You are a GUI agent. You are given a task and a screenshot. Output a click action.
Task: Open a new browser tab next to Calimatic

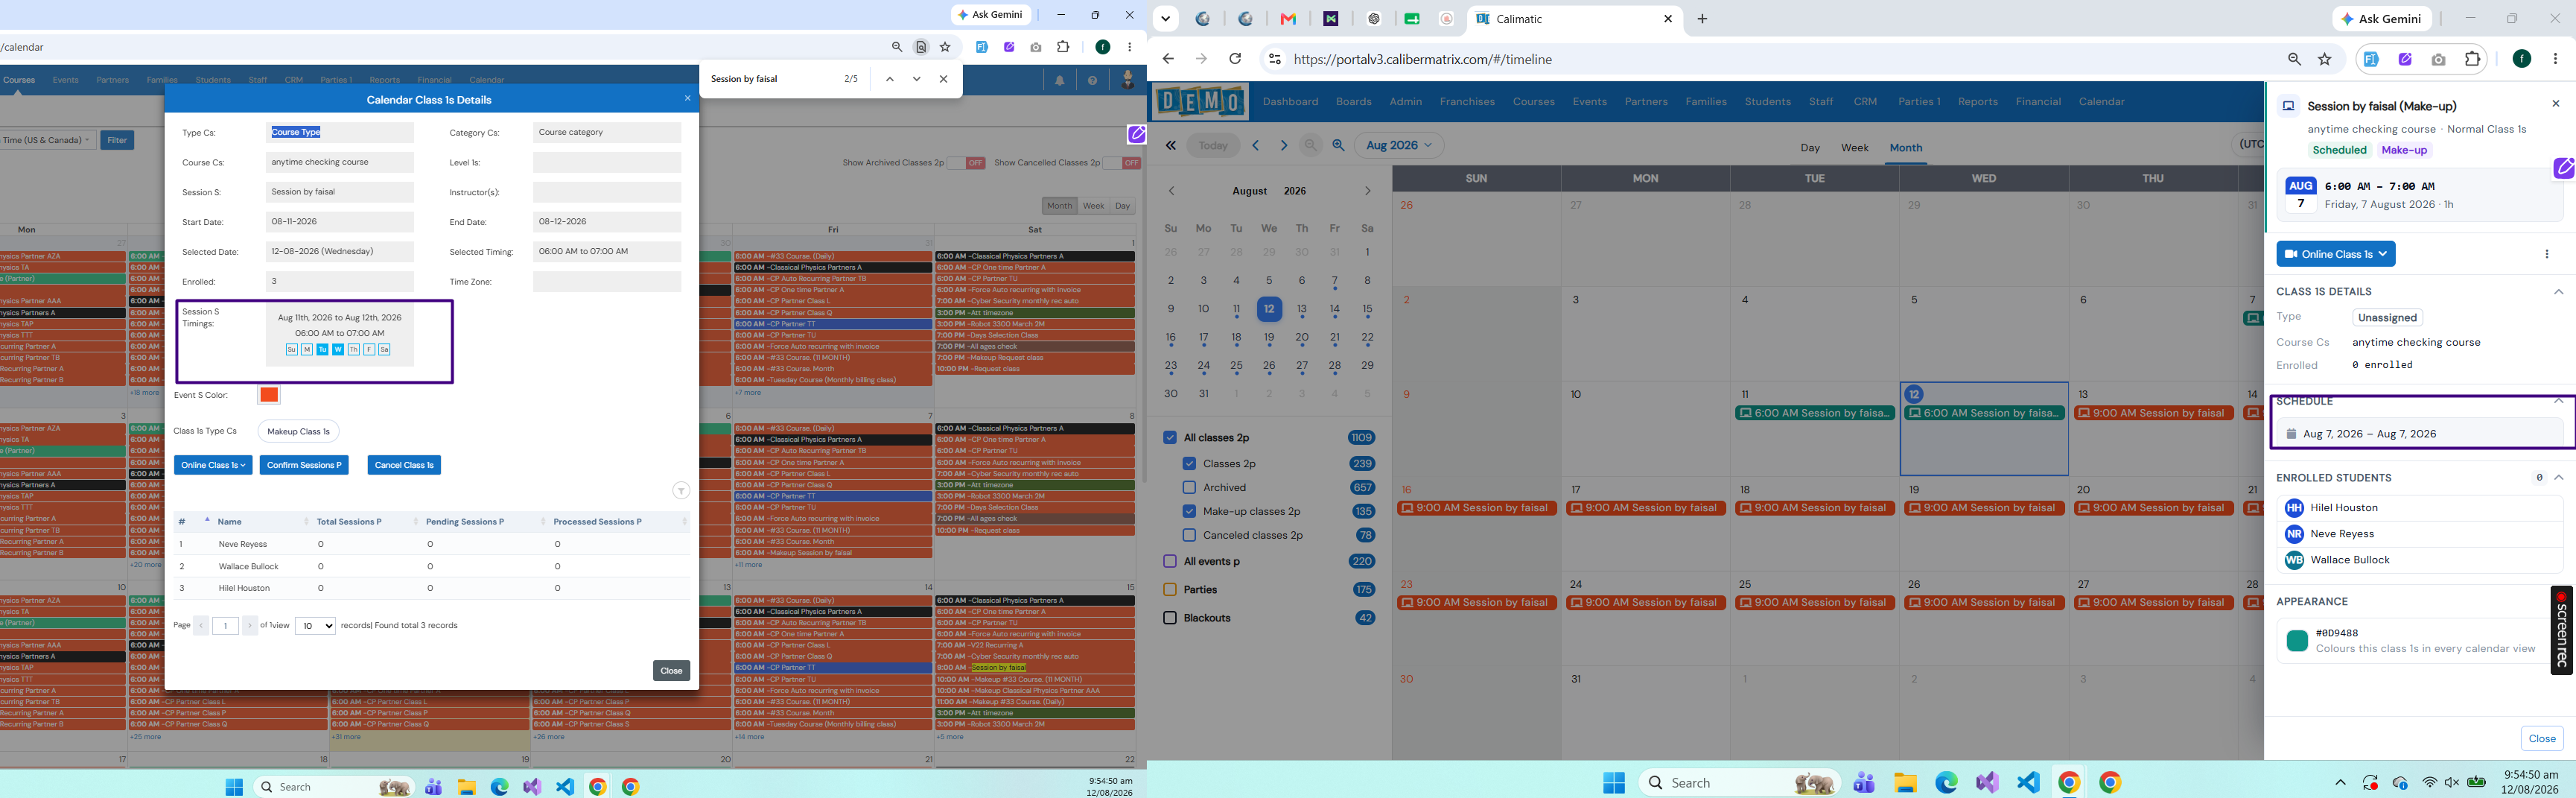(x=1702, y=19)
